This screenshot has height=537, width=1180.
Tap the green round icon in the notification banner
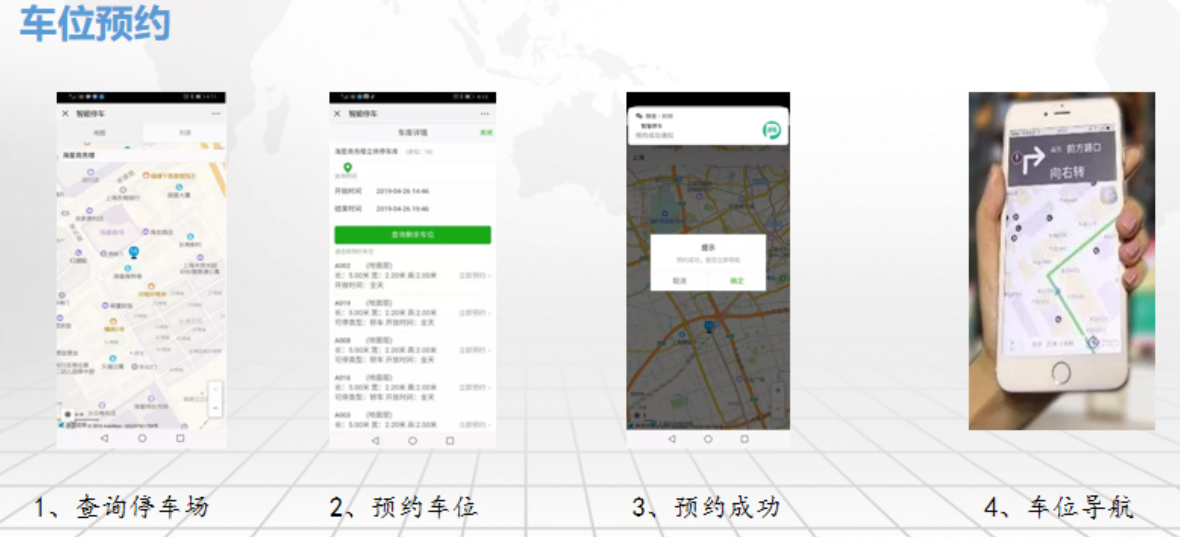tap(771, 129)
